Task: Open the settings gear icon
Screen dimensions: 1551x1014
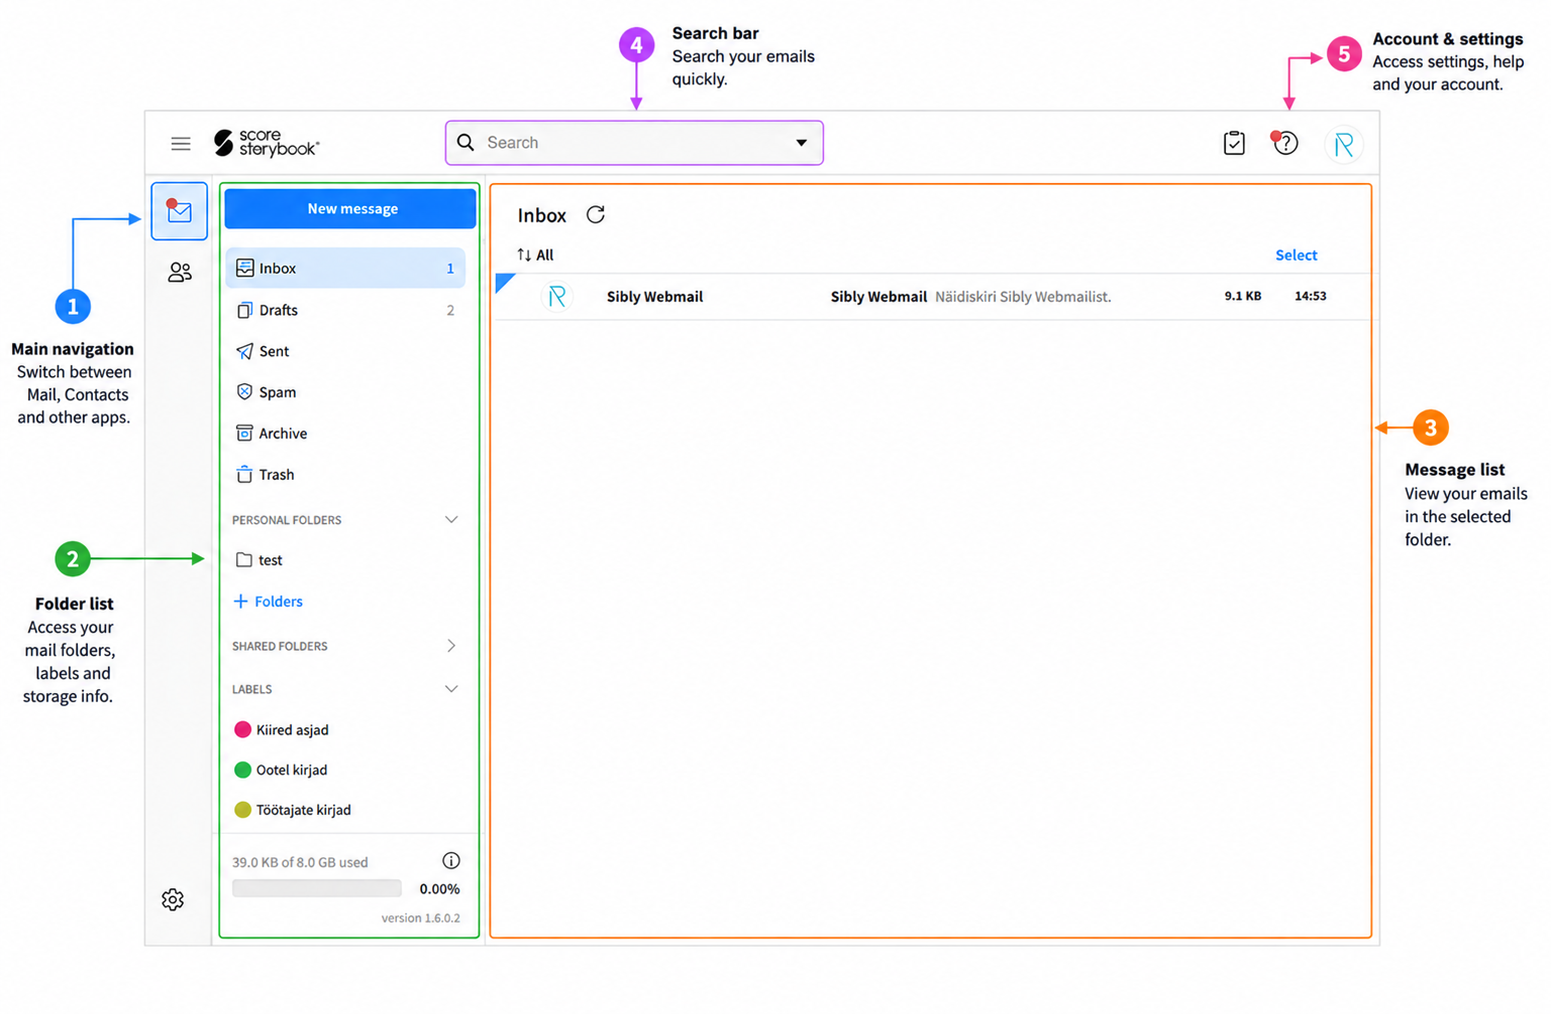Action: [x=173, y=899]
